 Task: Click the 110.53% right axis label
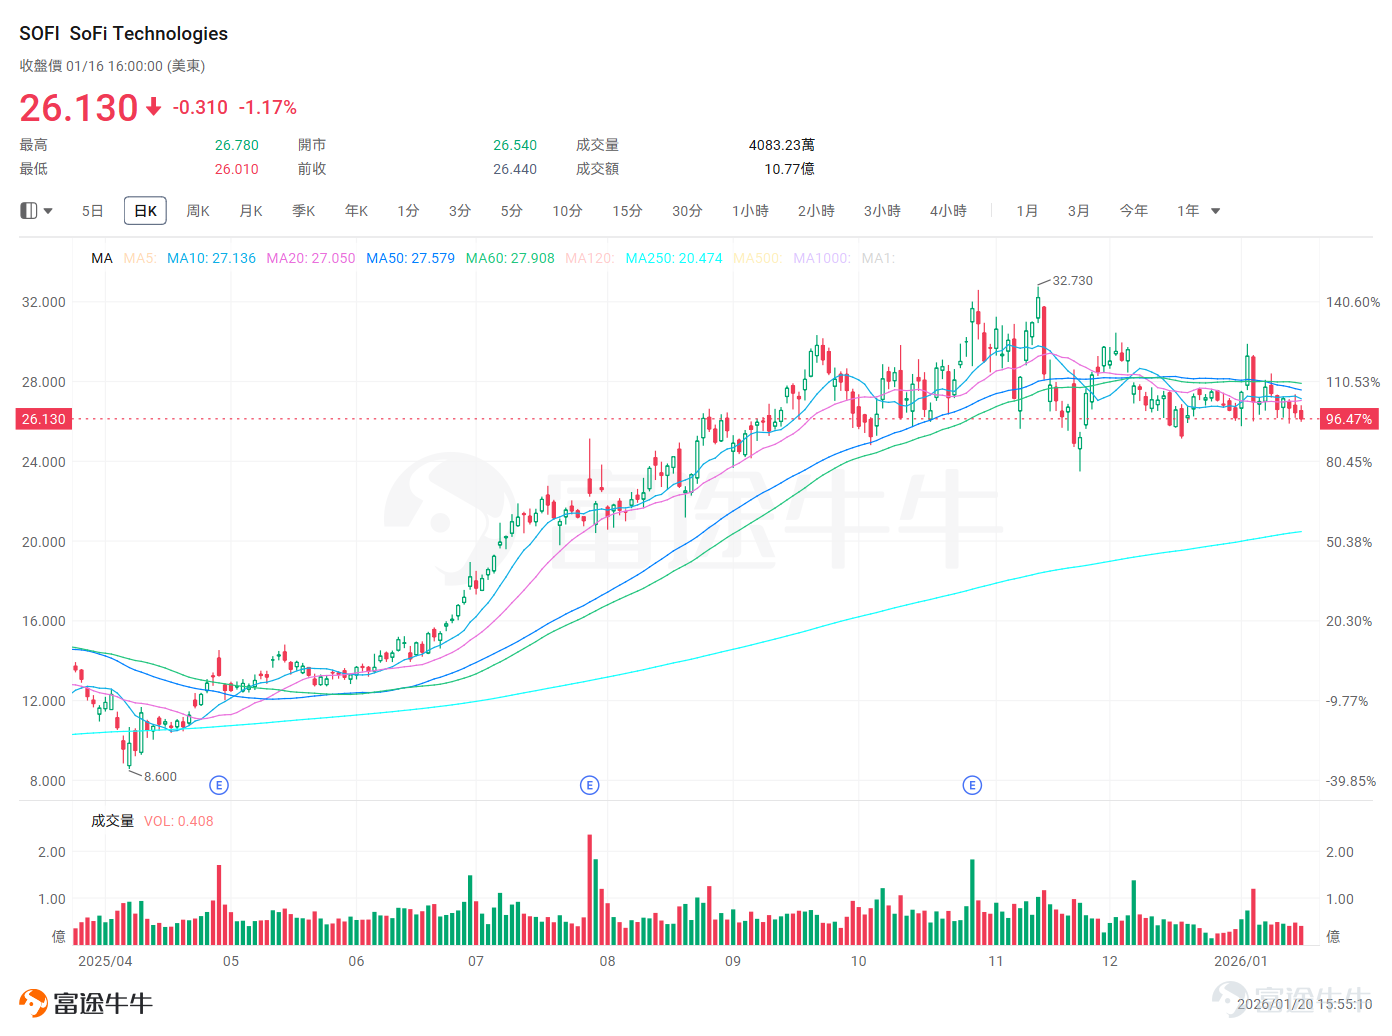click(1353, 382)
